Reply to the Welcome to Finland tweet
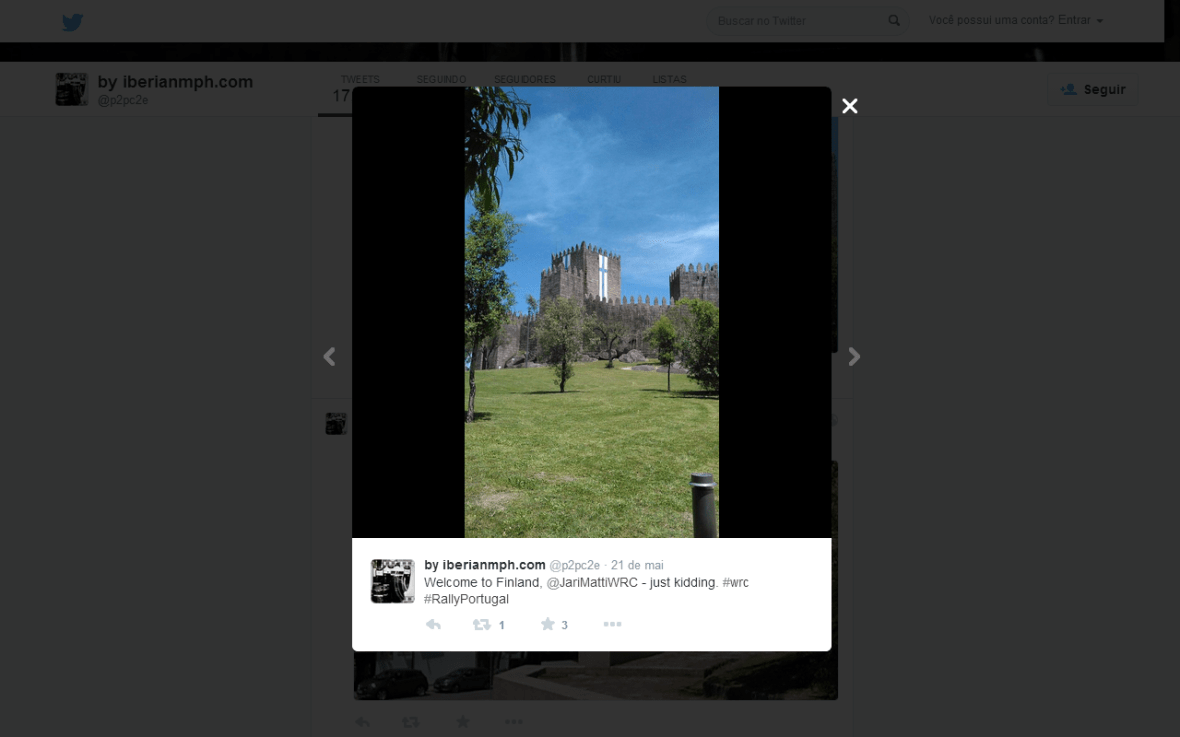1180x737 pixels. click(x=433, y=625)
